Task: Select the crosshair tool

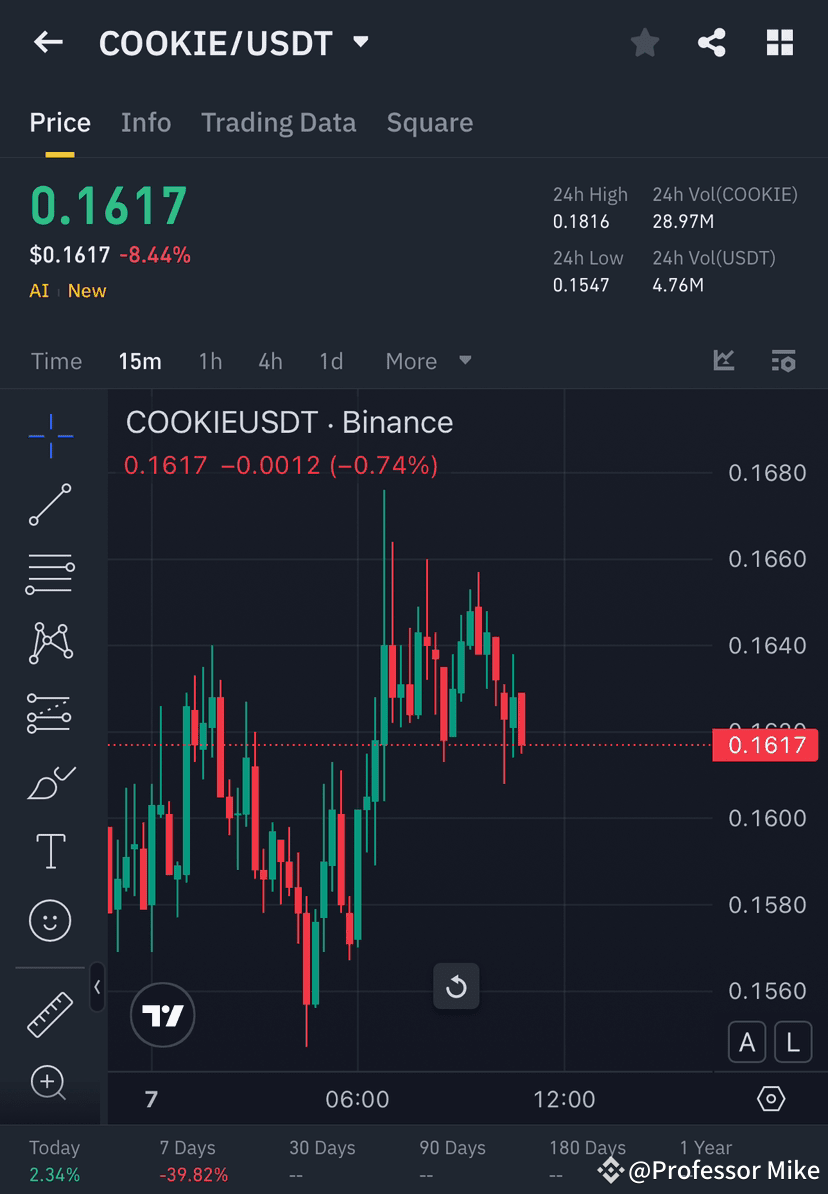Action: (50, 435)
